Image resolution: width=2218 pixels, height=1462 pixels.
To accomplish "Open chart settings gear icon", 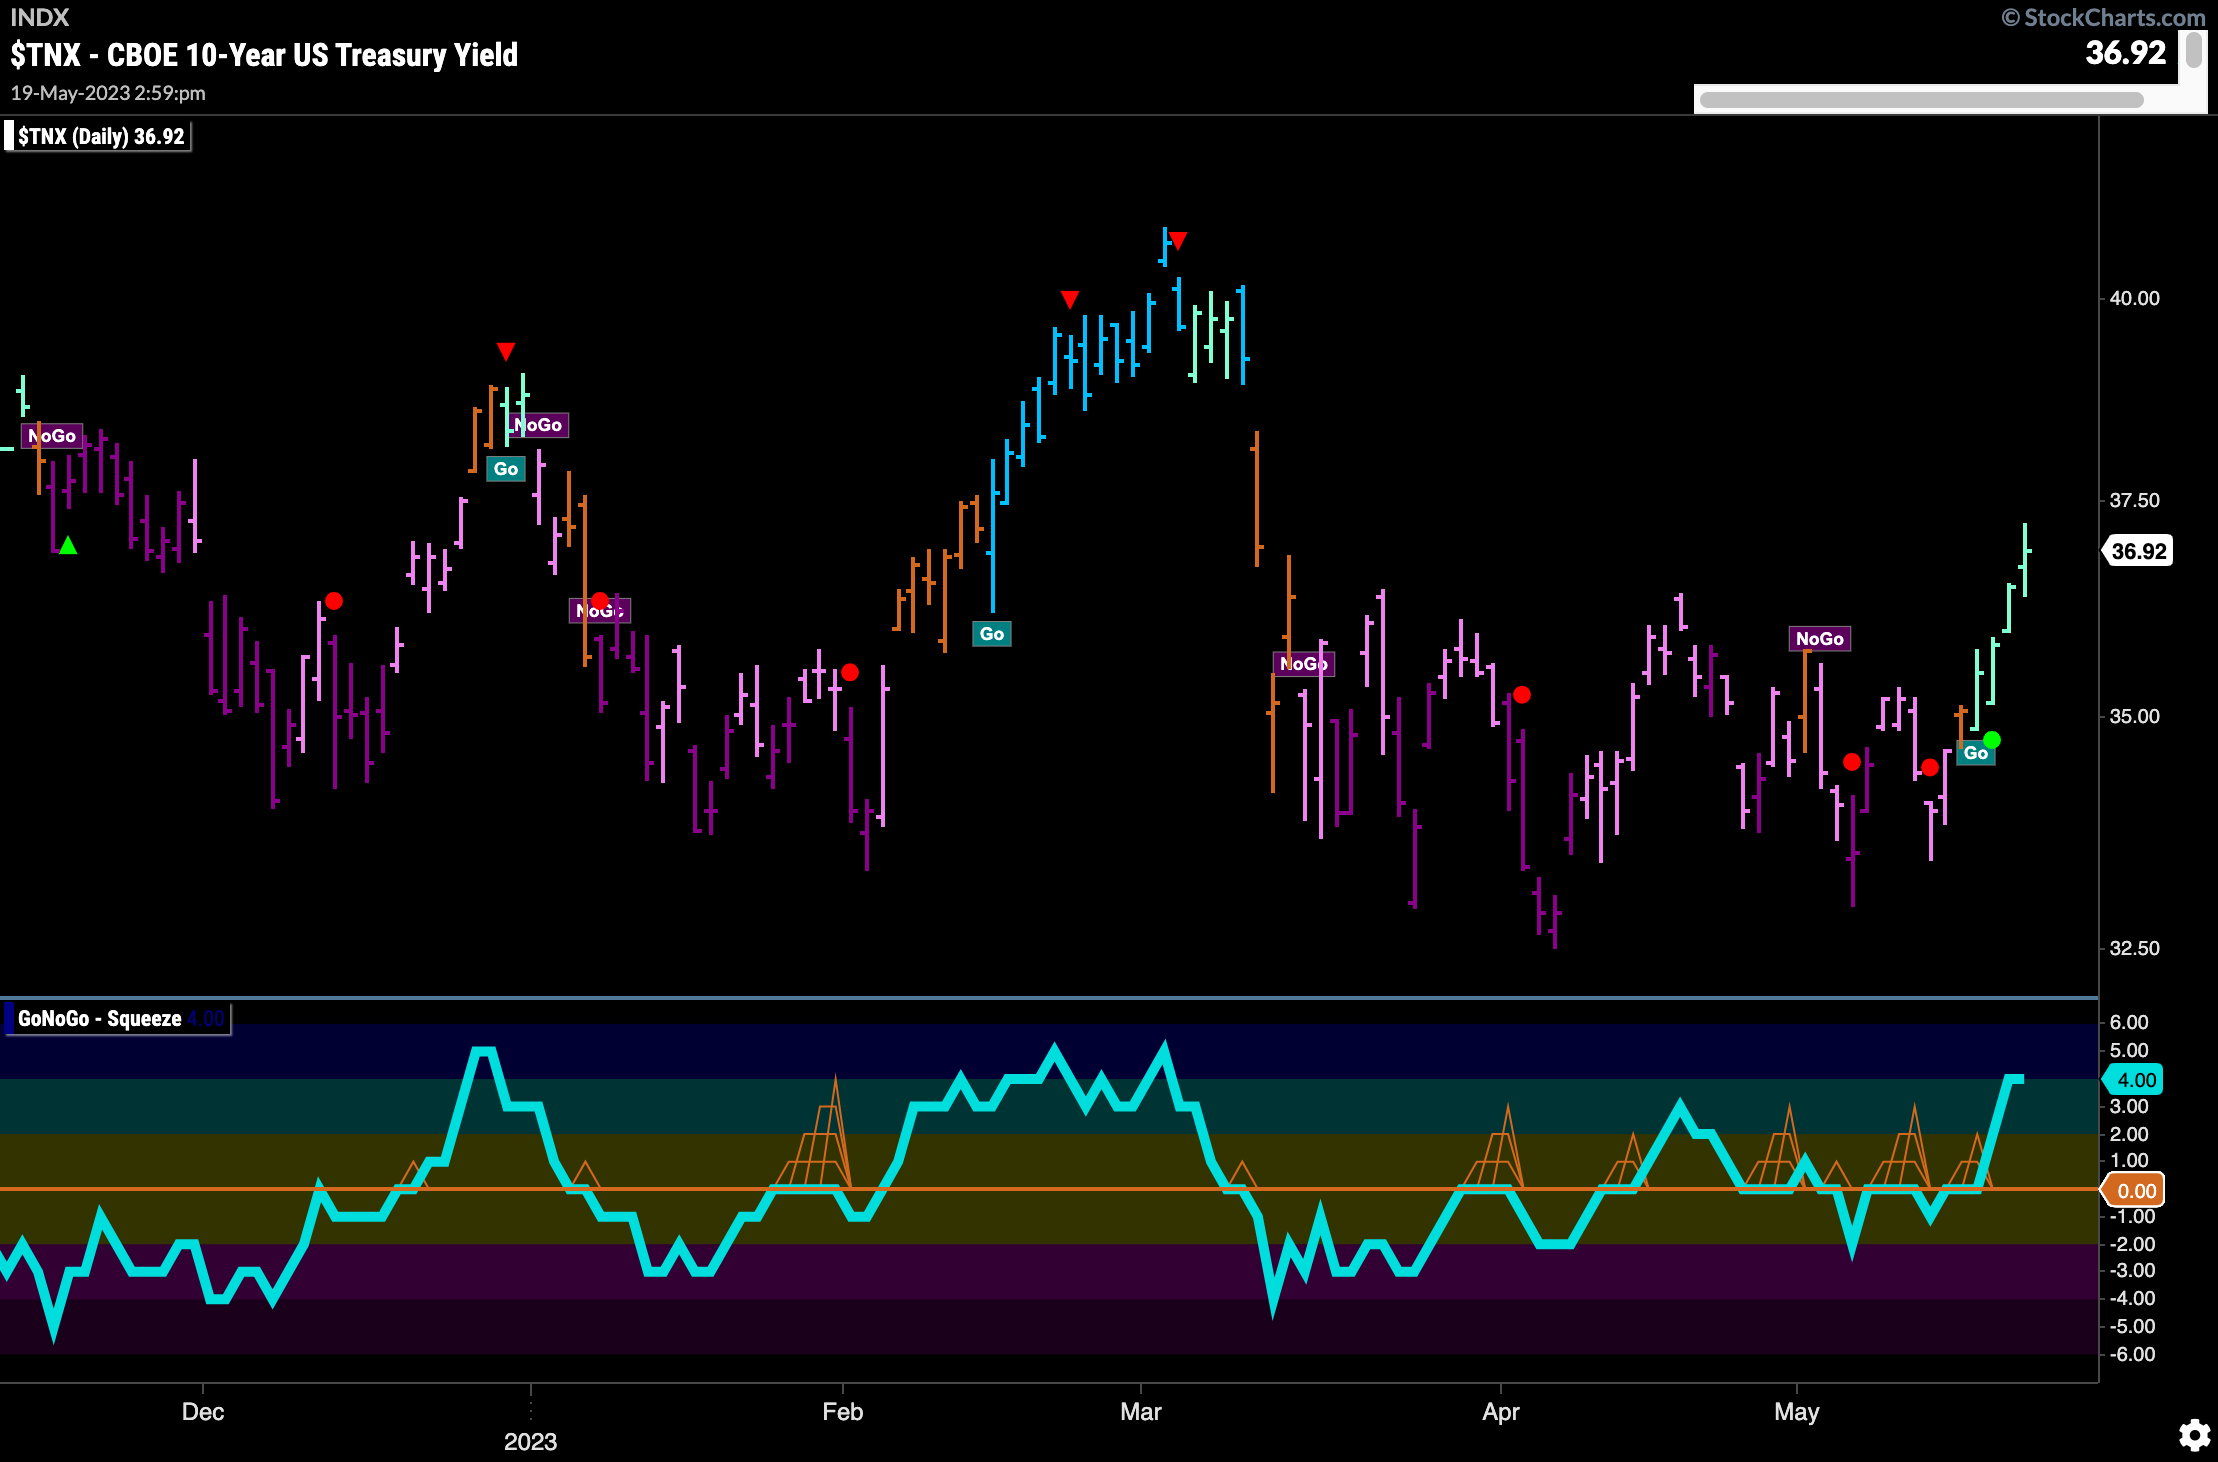I will [x=2194, y=1435].
